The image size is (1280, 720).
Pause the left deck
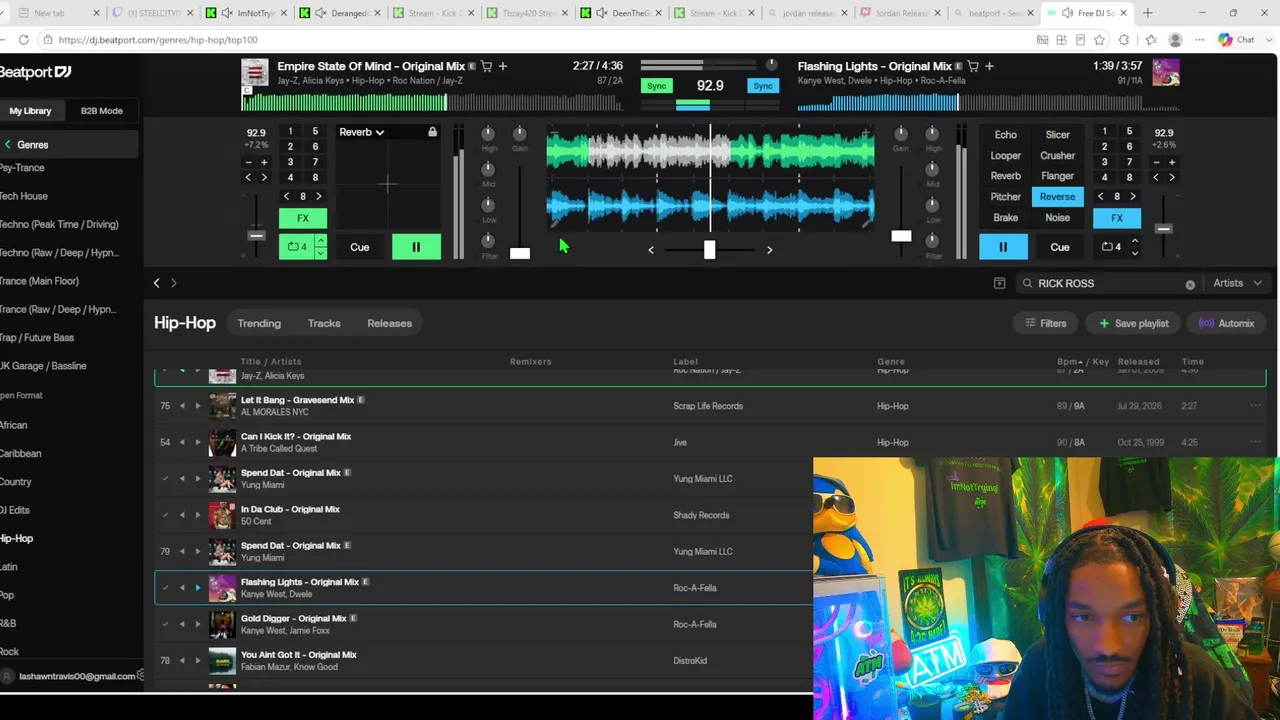(416, 247)
